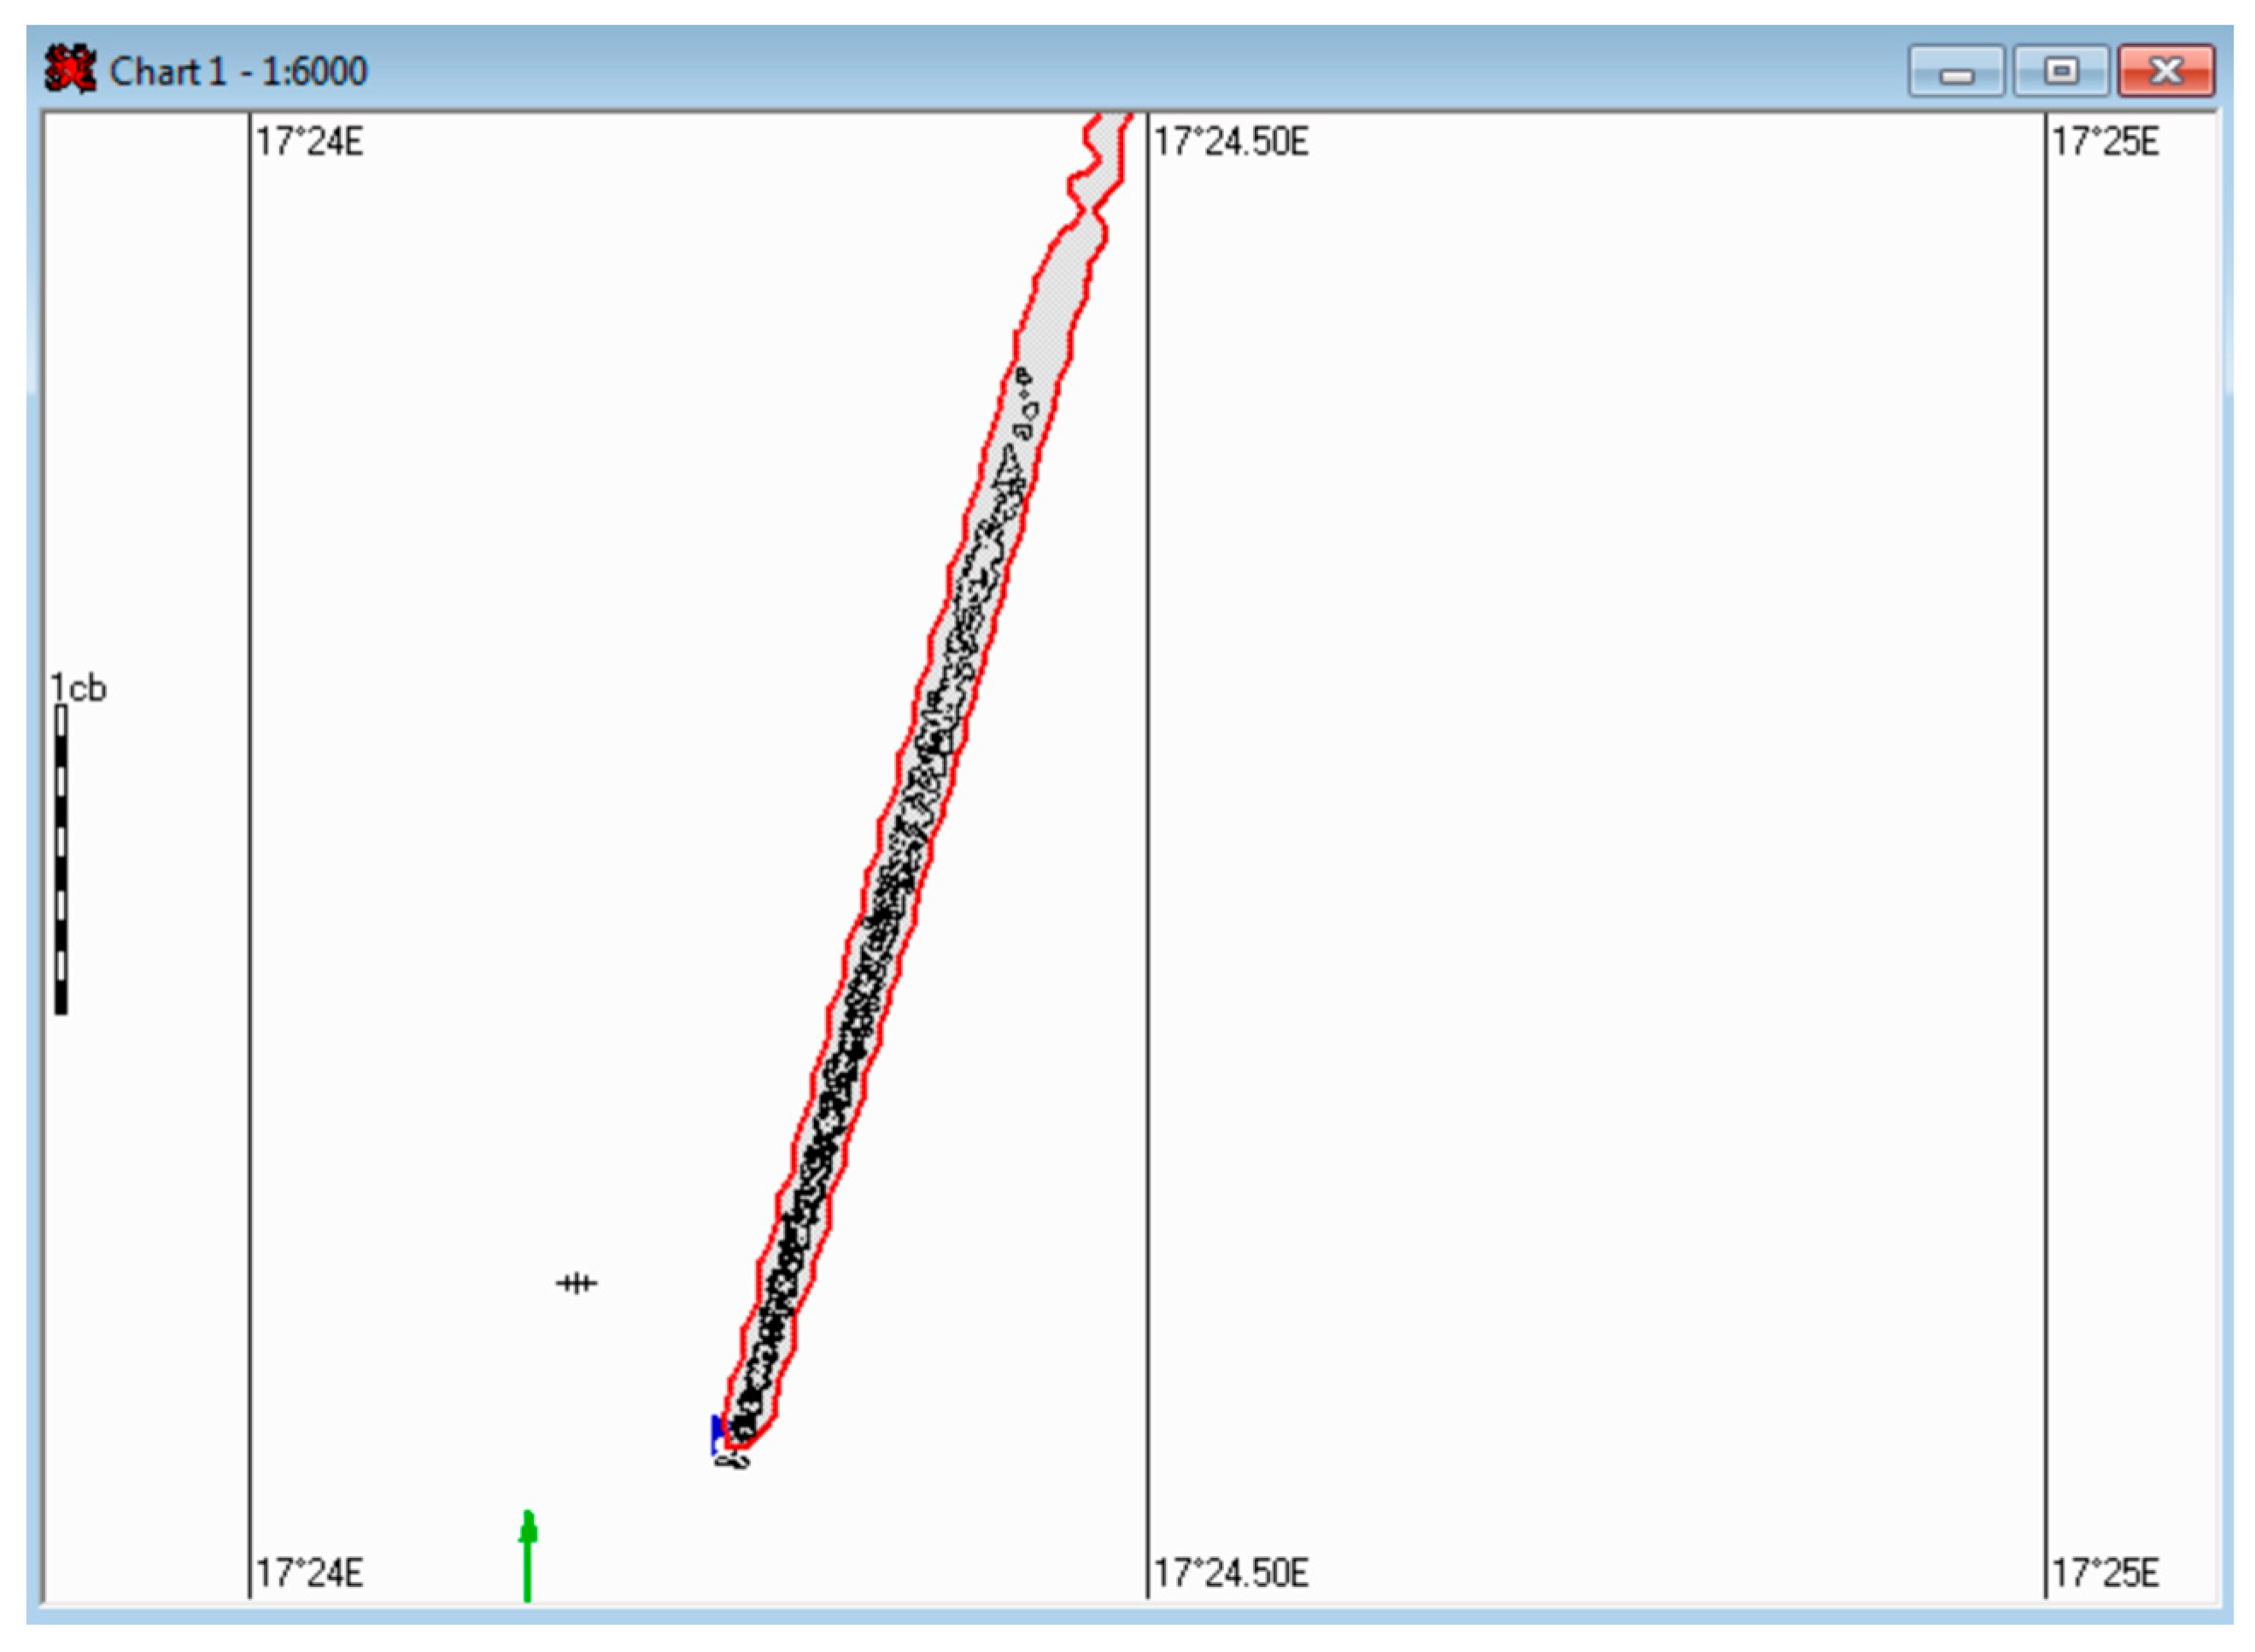Viewport: 2255px width, 1652px height.
Task: Click the top 17°25E longitude label
Action: 2105,142
